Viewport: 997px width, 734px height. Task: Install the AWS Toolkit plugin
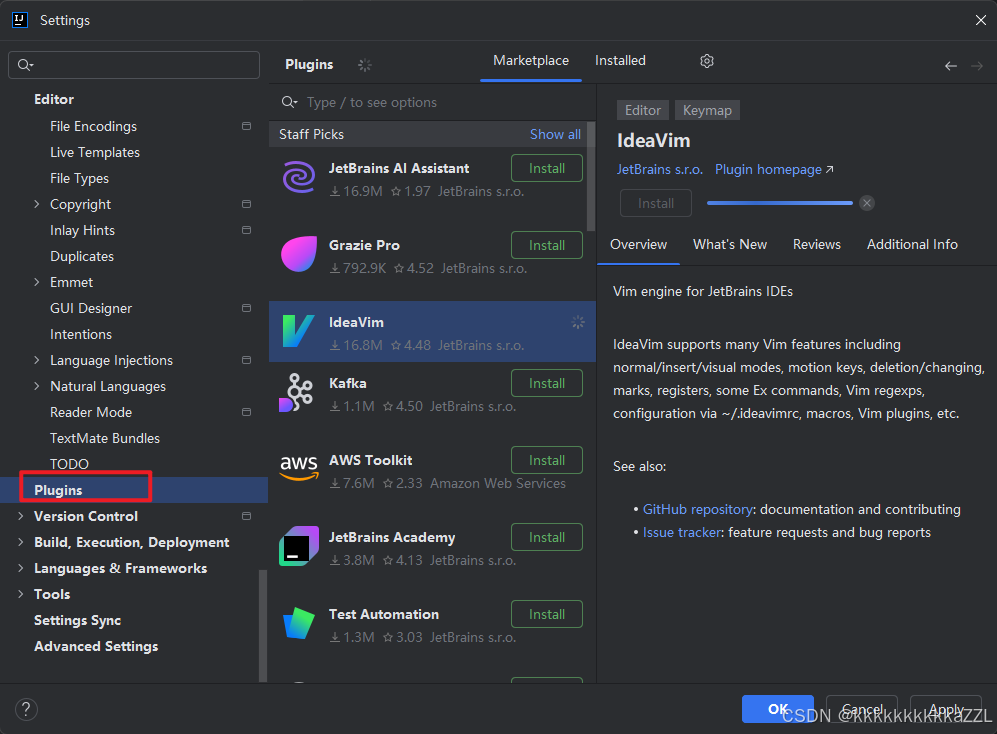[x=547, y=460]
